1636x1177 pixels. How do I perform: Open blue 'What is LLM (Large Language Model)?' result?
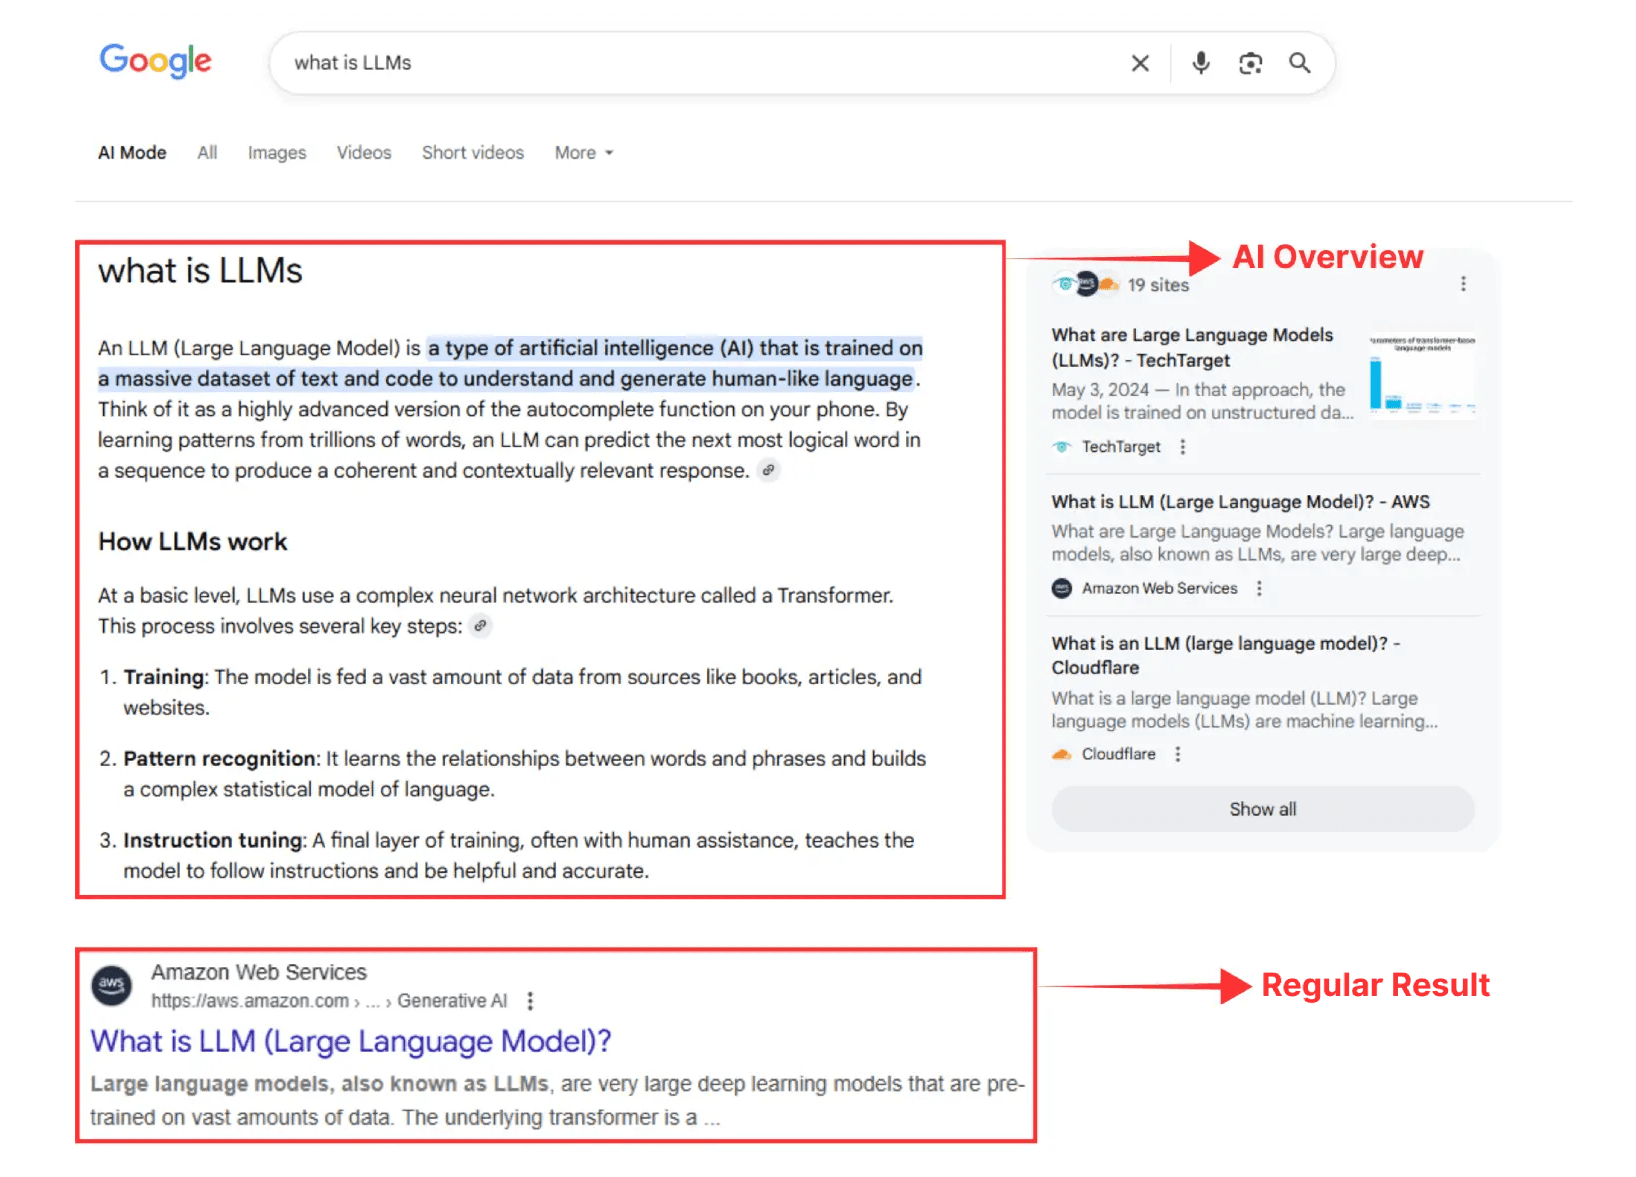[x=351, y=1041]
